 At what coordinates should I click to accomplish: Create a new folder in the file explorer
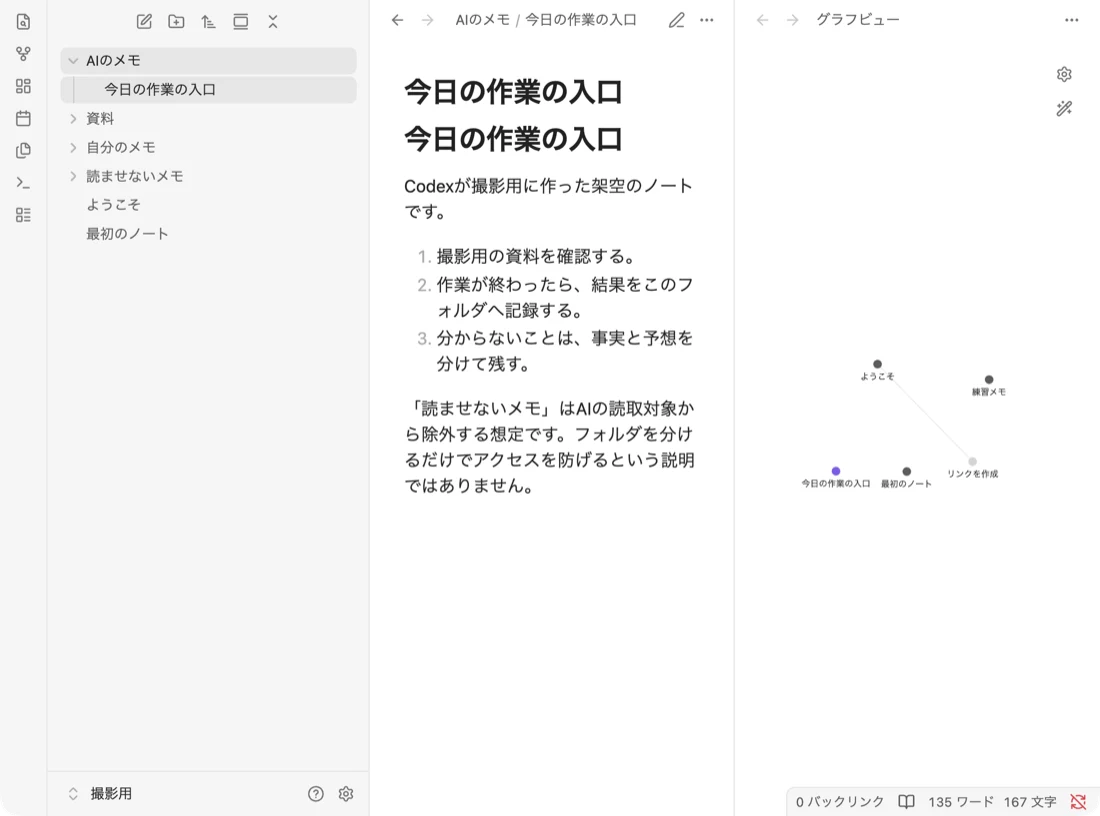(x=176, y=22)
